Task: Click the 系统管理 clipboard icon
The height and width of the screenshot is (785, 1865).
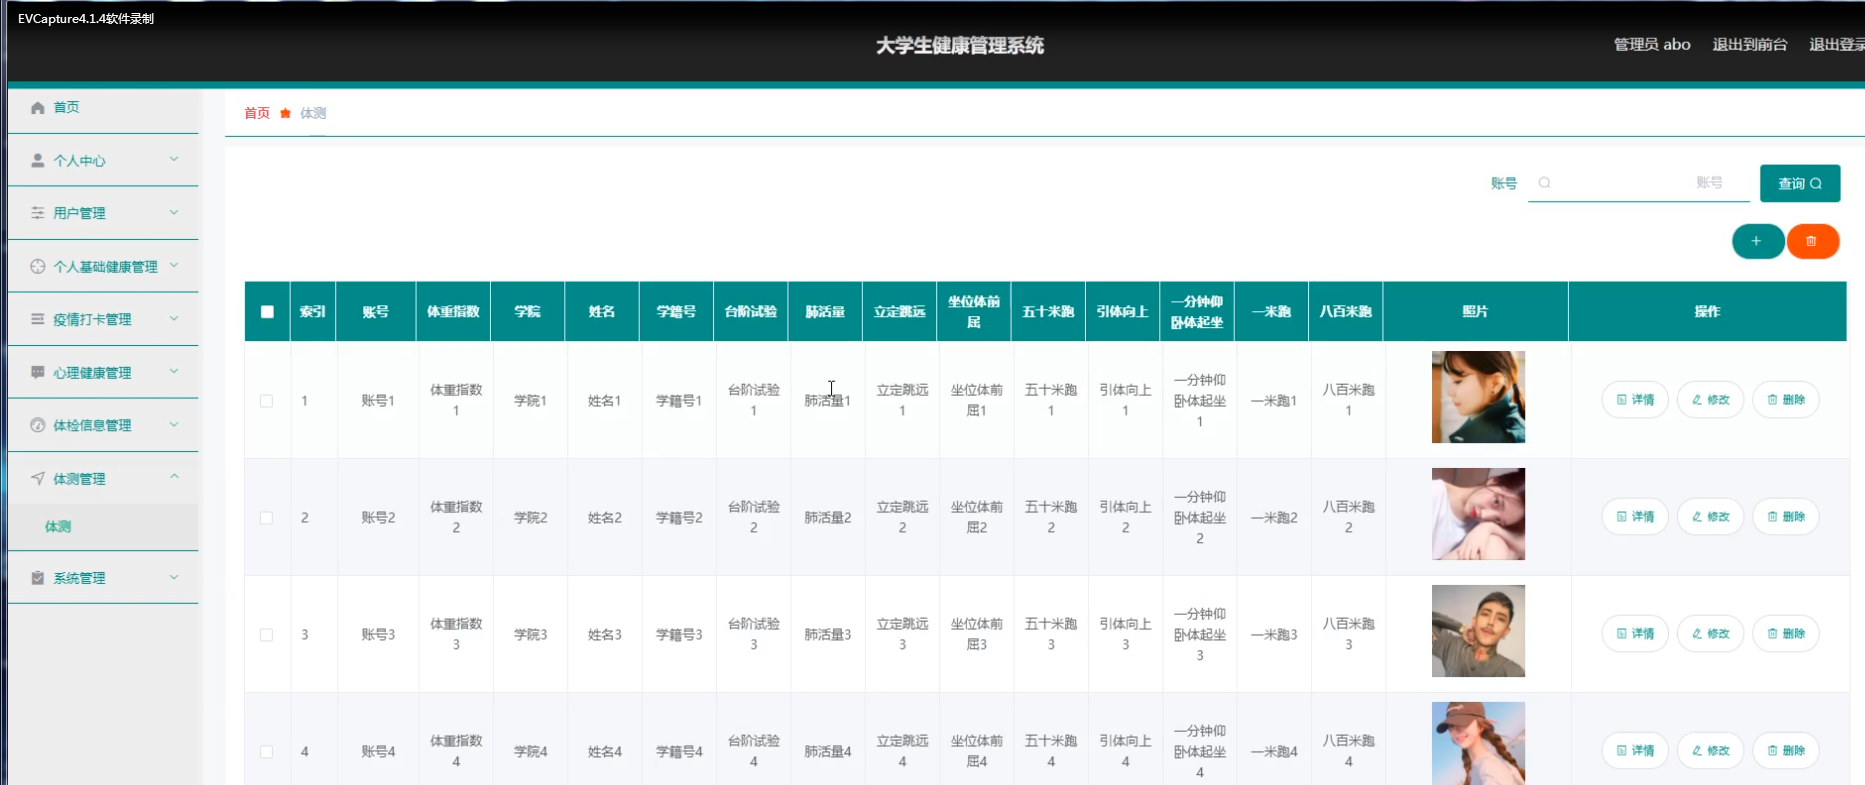Action: (38, 578)
